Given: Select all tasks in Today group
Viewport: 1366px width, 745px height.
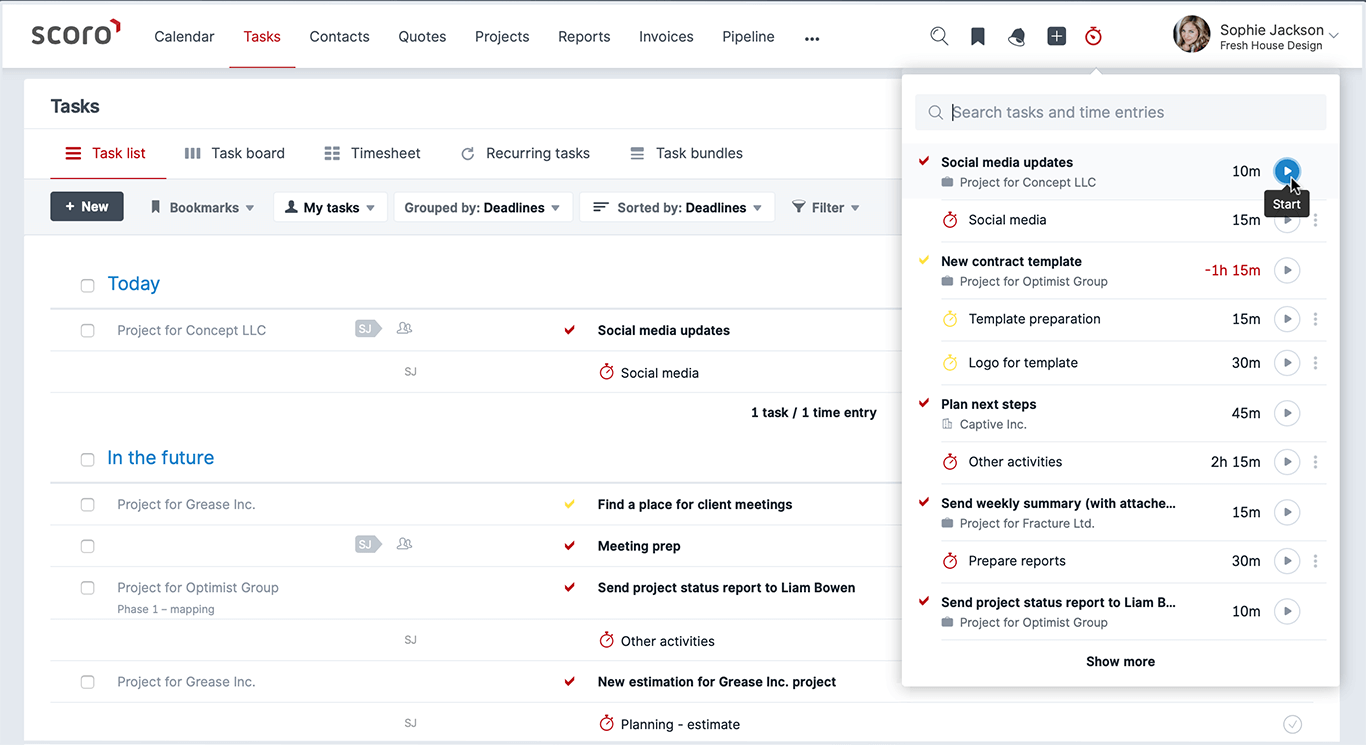Looking at the screenshot, I should [x=88, y=286].
